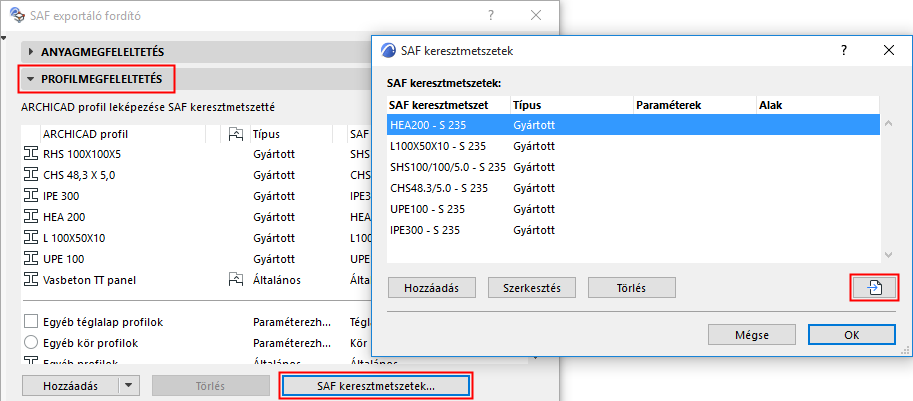Click the help question mark in SAF keresztmetszetek dialog
This screenshot has width=913, height=401.
[844, 51]
